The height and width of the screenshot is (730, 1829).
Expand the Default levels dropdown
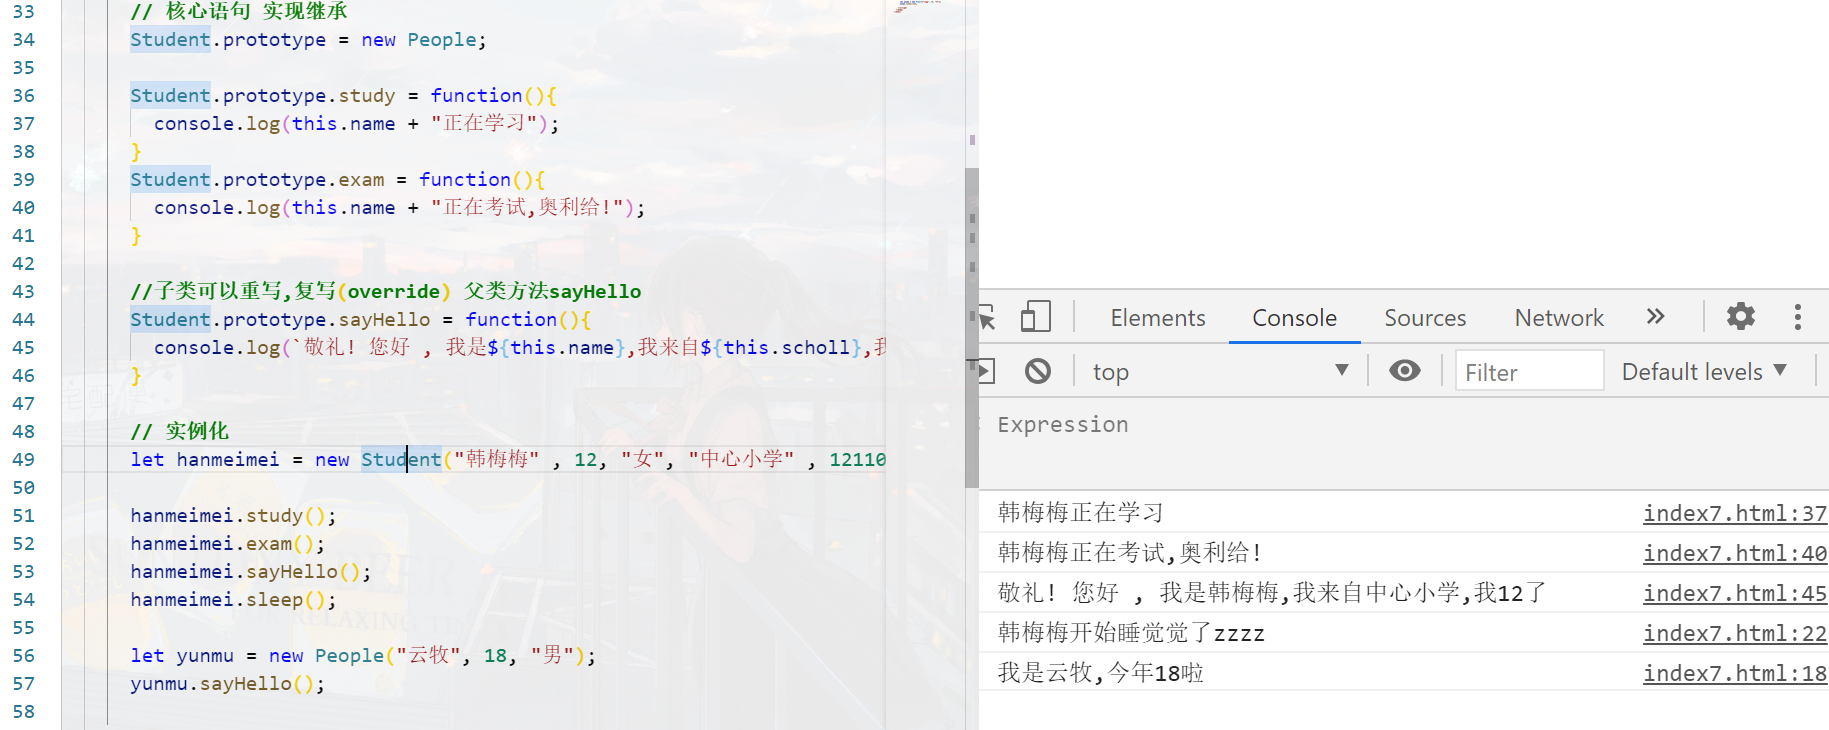(x=1703, y=372)
